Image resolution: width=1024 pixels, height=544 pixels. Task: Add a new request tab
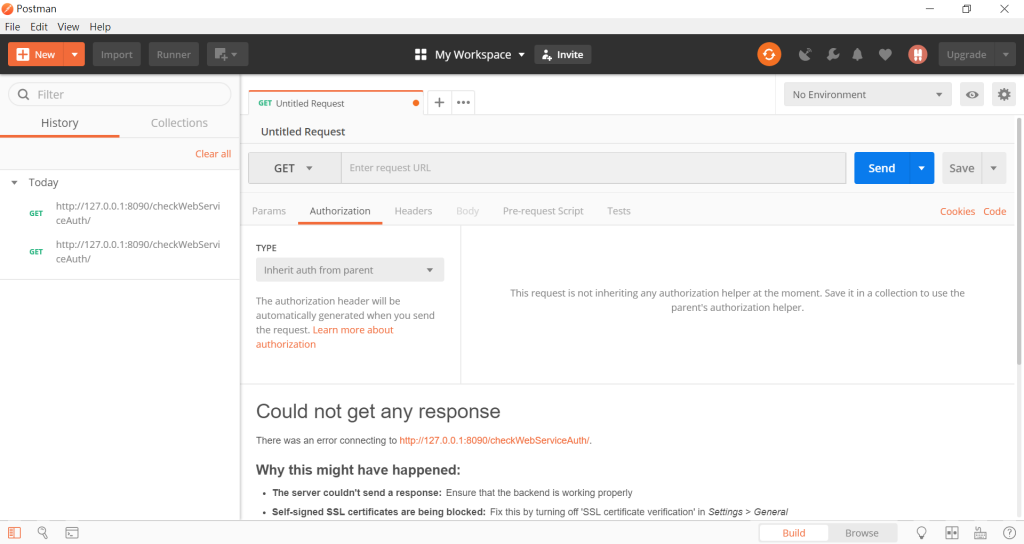click(440, 103)
